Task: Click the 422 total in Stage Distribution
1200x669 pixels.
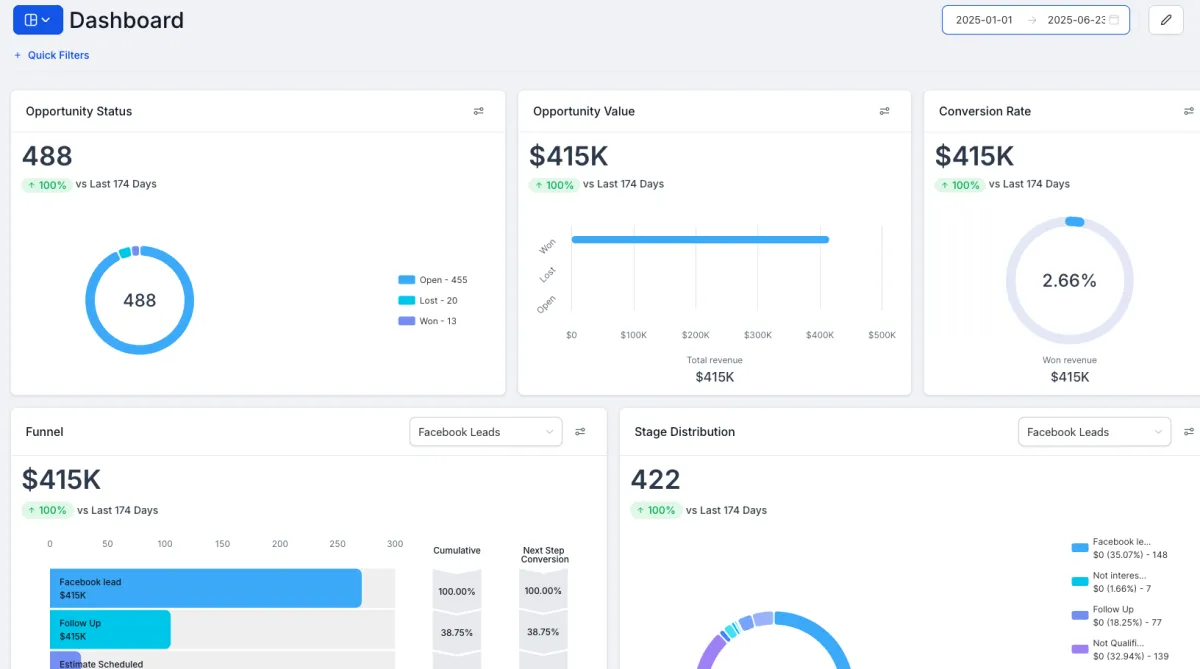Action: (x=656, y=480)
